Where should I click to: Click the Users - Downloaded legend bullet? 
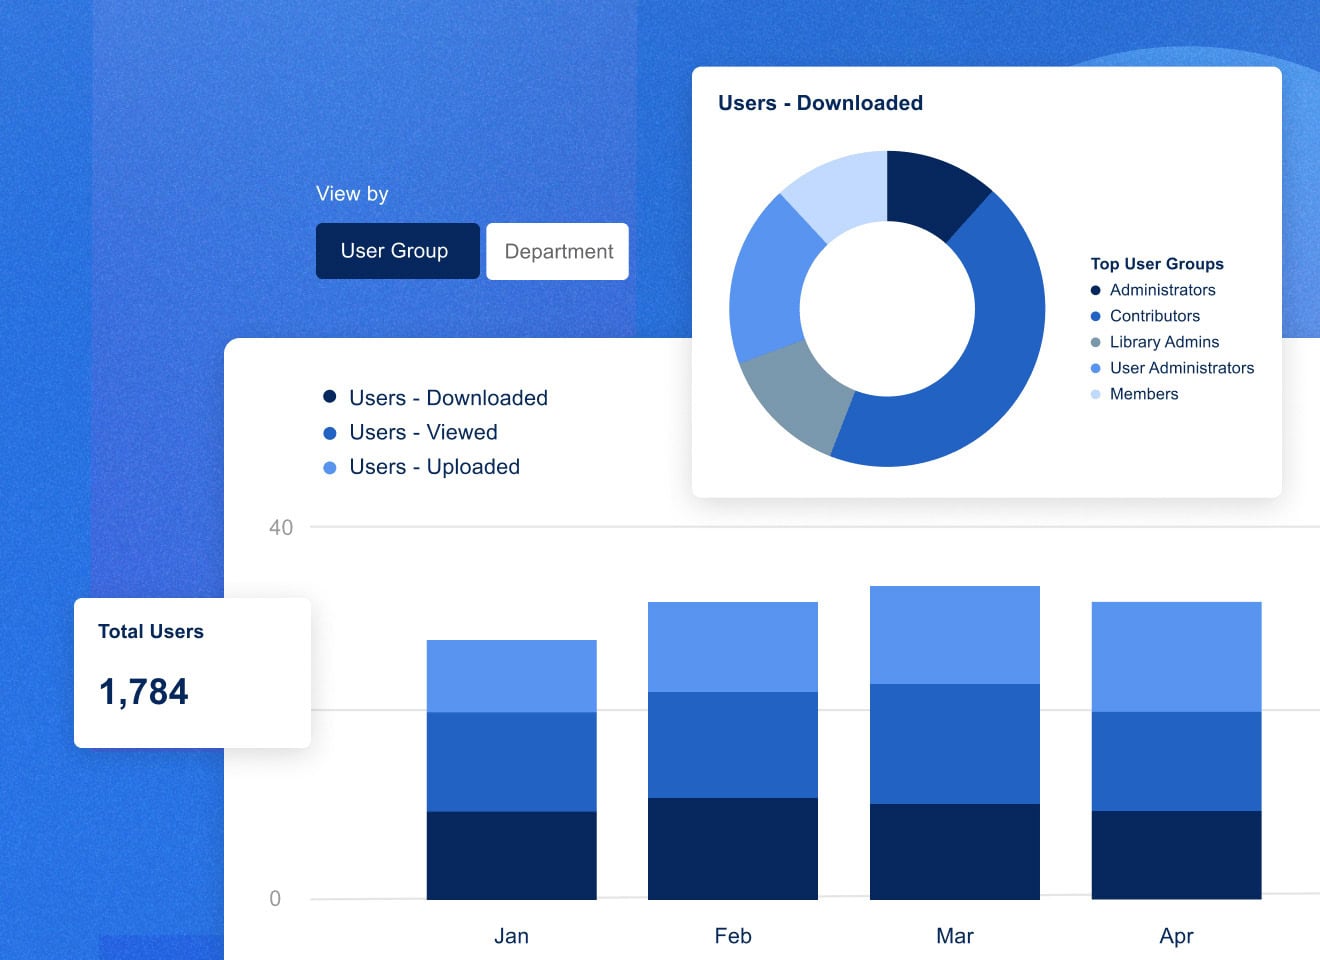coord(330,396)
